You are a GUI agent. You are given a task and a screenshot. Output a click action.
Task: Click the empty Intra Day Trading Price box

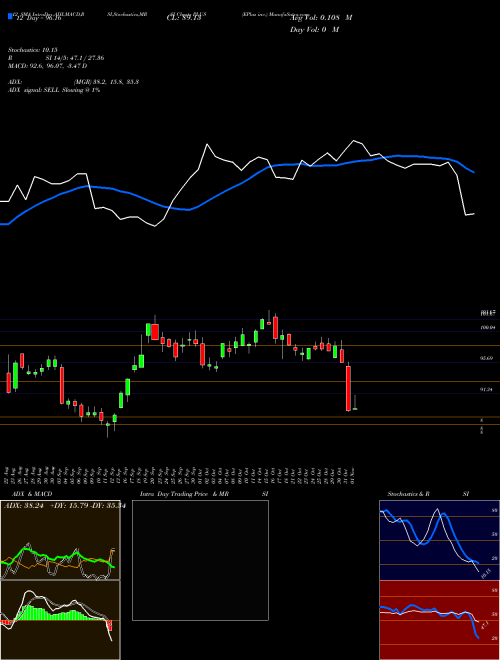(x=200, y=560)
